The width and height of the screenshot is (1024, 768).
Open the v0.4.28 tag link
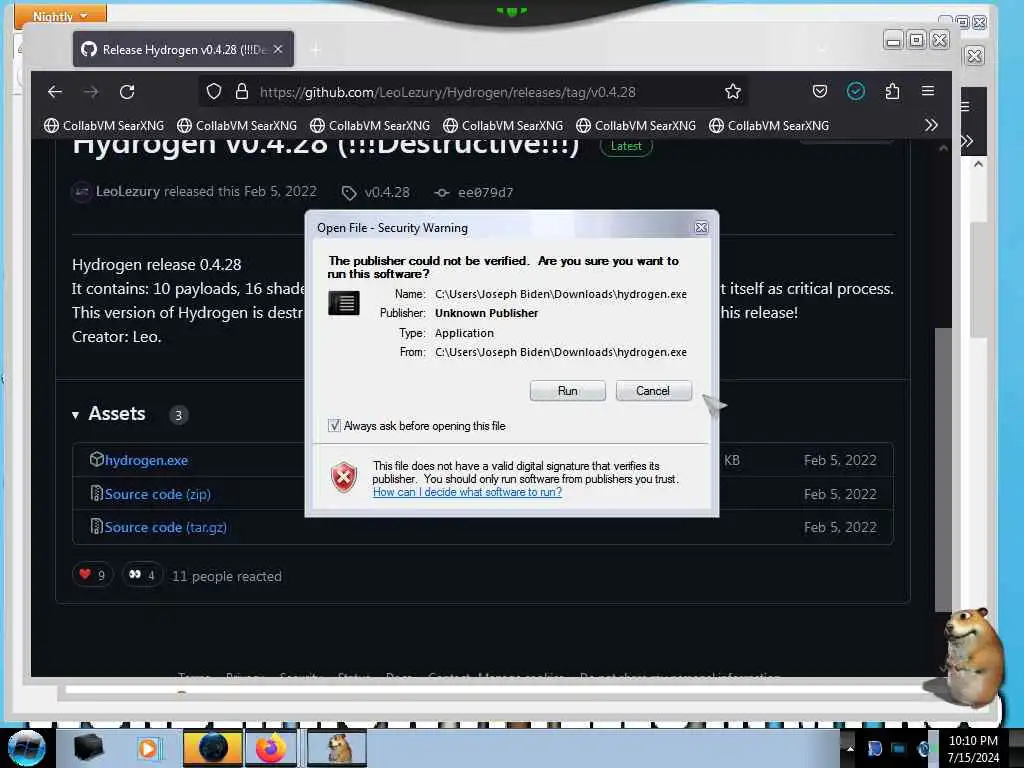click(x=376, y=193)
